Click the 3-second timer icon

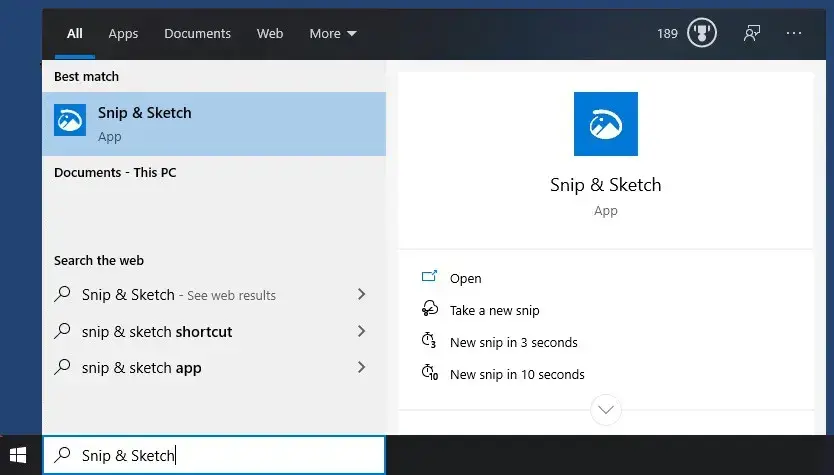click(x=429, y=340)
